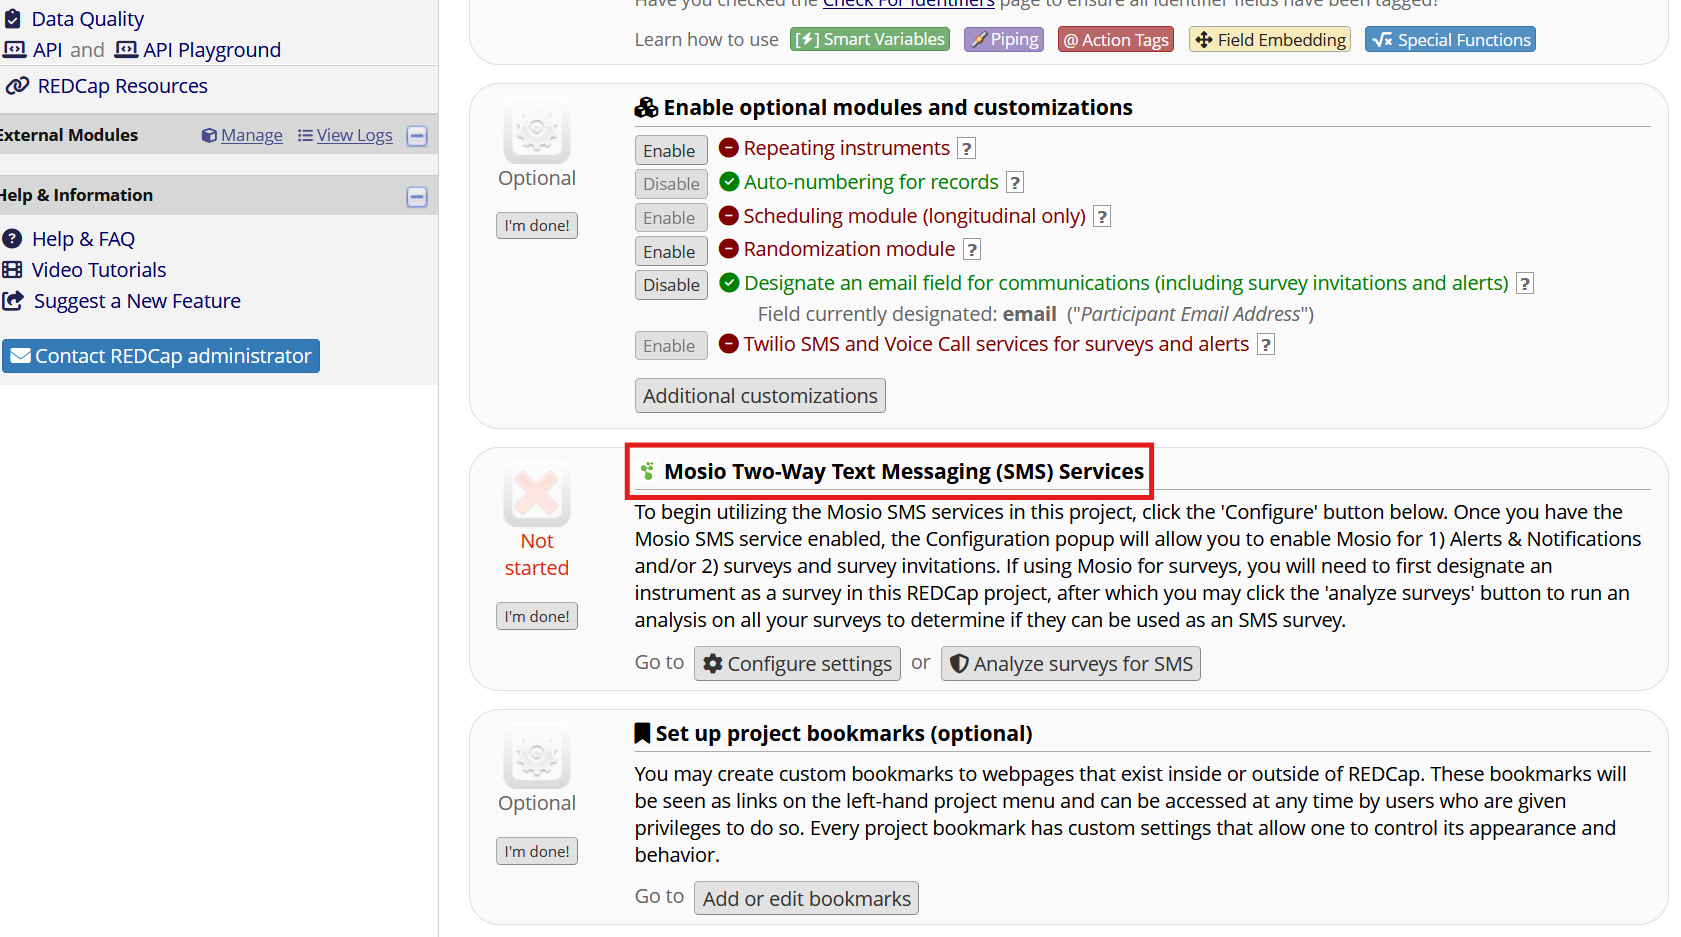
Task: Open the Special Functions help
Action: pos(1451,40)
